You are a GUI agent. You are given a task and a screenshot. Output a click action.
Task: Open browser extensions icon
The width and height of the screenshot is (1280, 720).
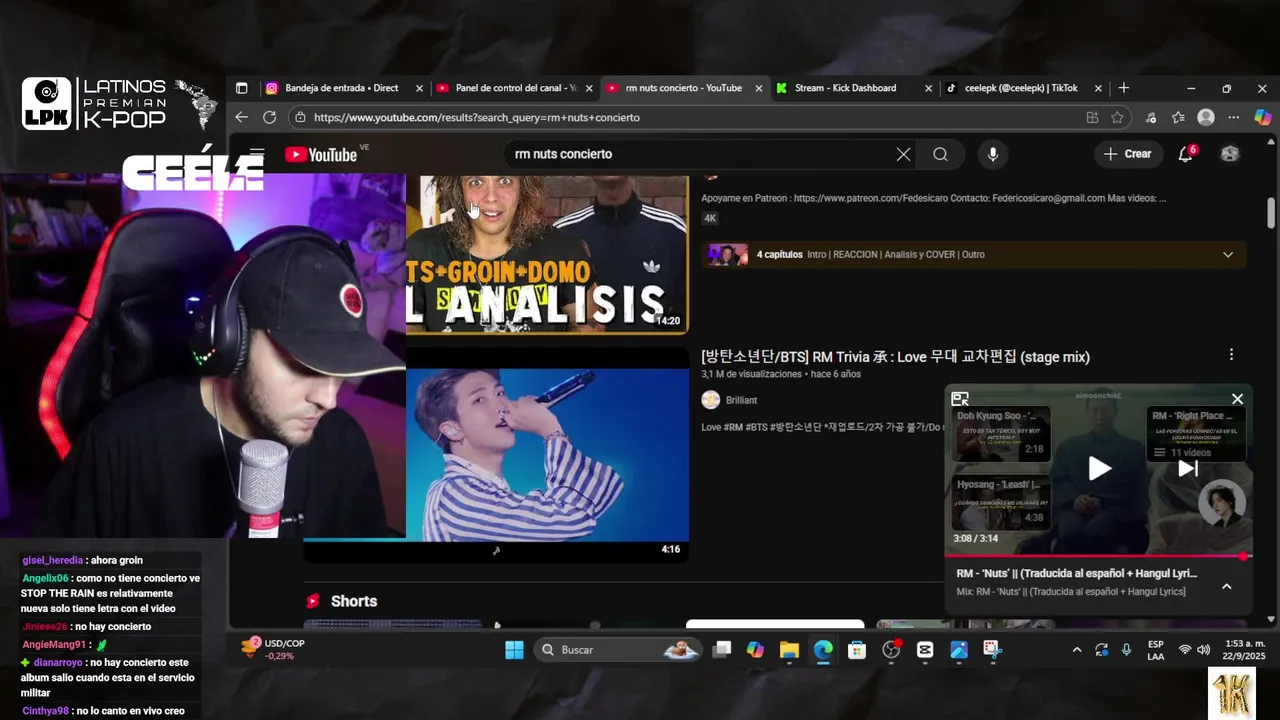1152,117
